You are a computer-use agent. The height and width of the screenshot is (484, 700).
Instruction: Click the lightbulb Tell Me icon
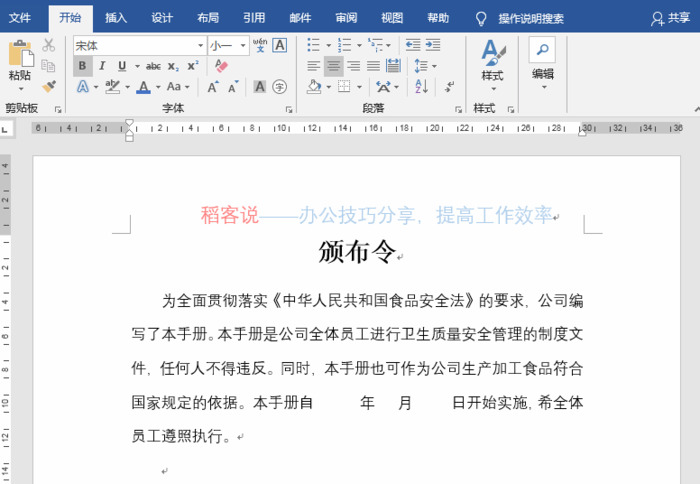click(x=481, y=19)
